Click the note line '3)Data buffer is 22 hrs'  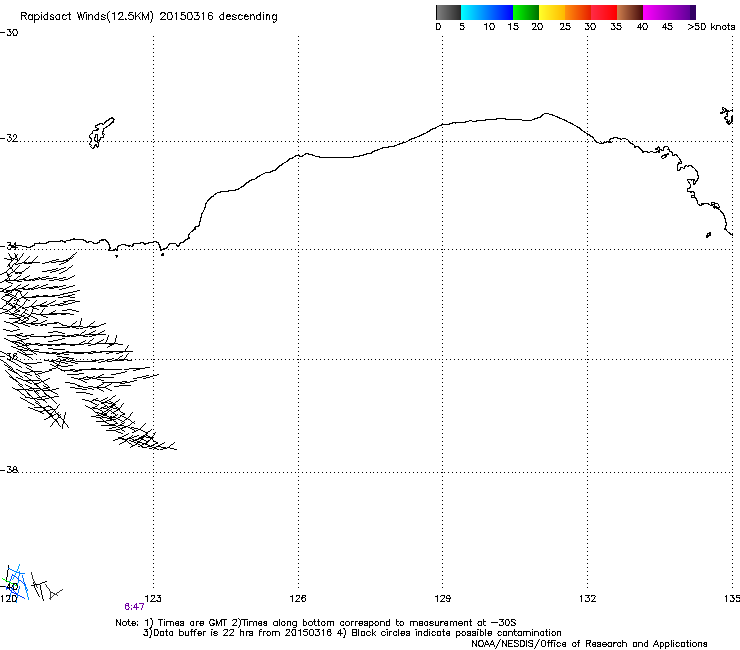352,633
